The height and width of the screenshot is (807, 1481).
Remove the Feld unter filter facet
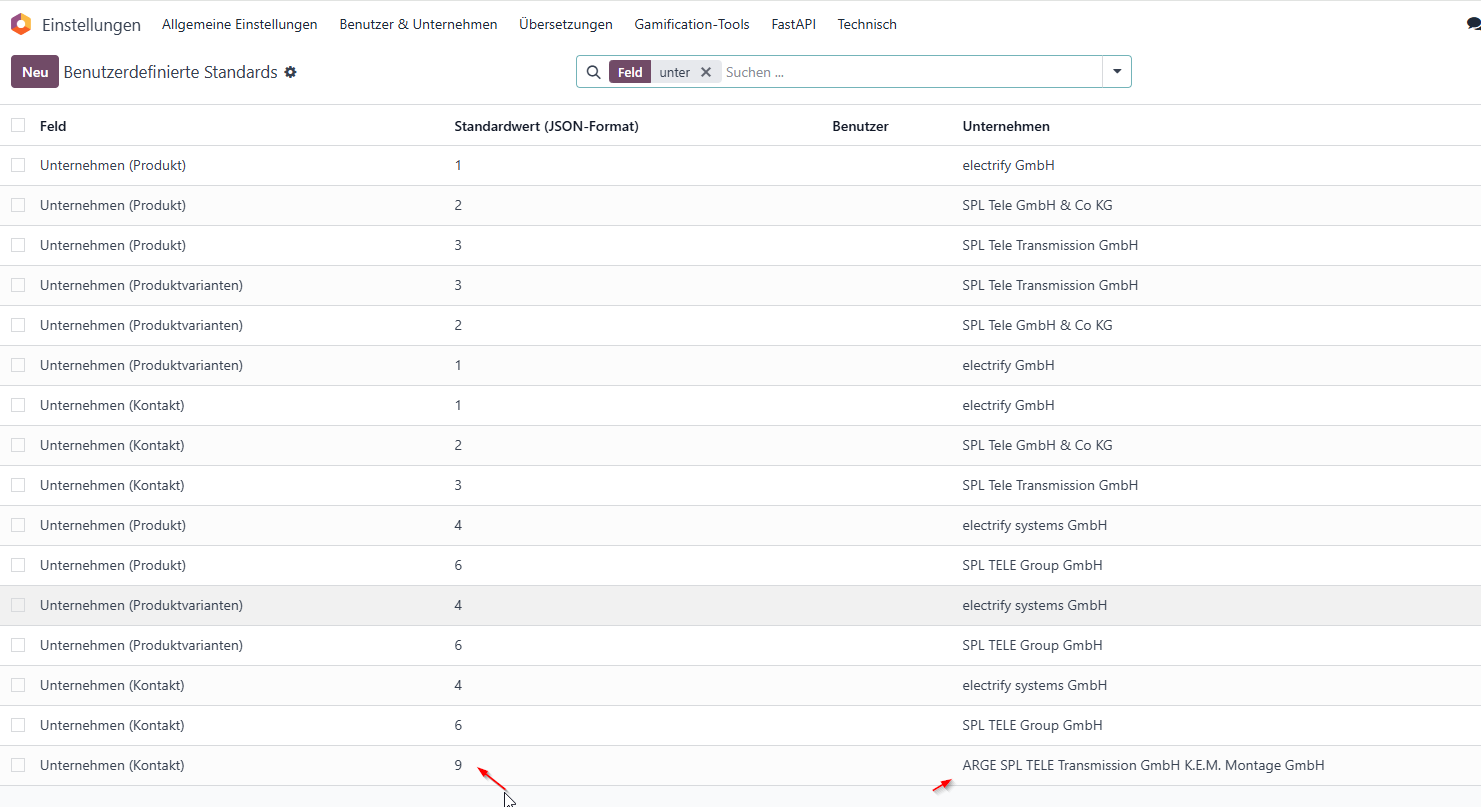pos(706,72)
